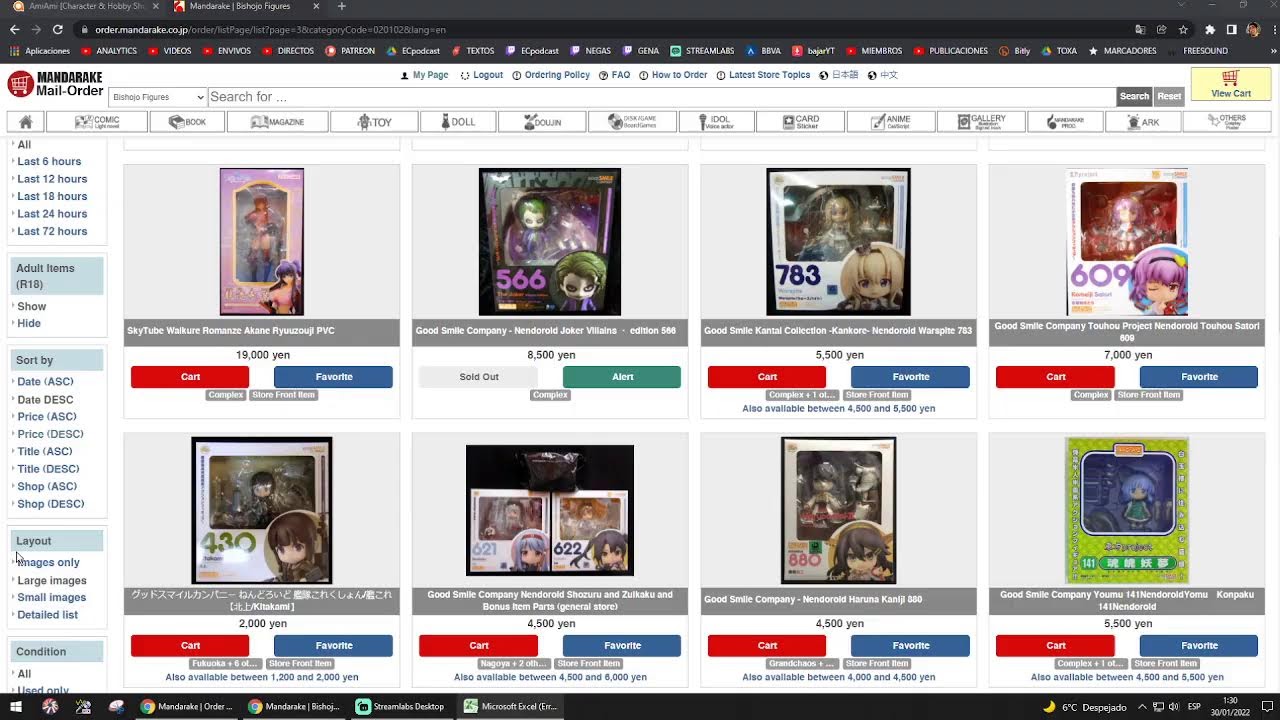Switch to the AmiAmi Chrome tab

click(85, 6)
